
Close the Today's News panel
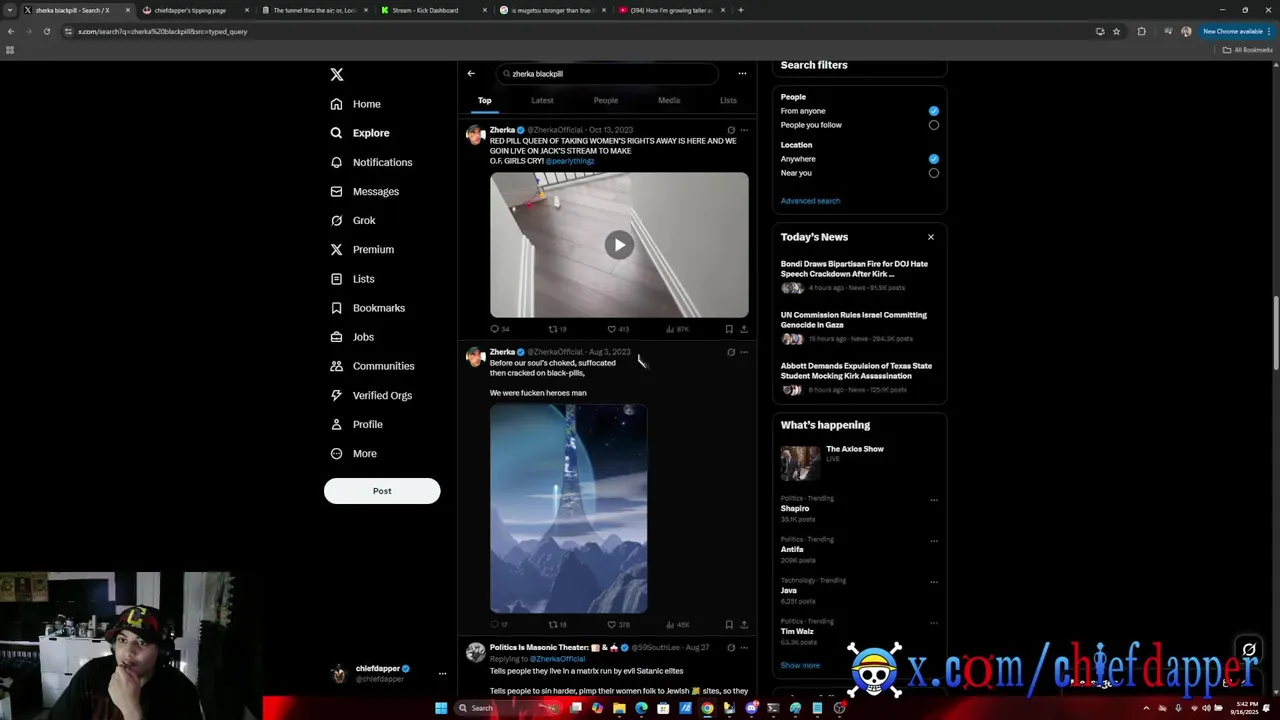click(x=930, y=237)
